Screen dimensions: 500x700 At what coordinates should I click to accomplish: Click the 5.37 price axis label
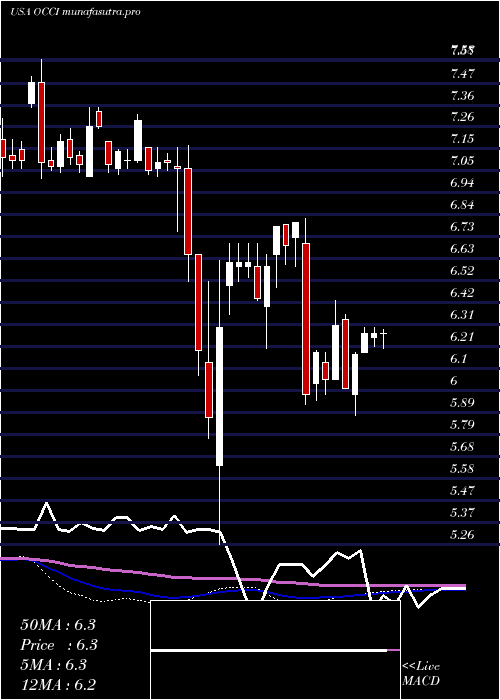[463, 512]
